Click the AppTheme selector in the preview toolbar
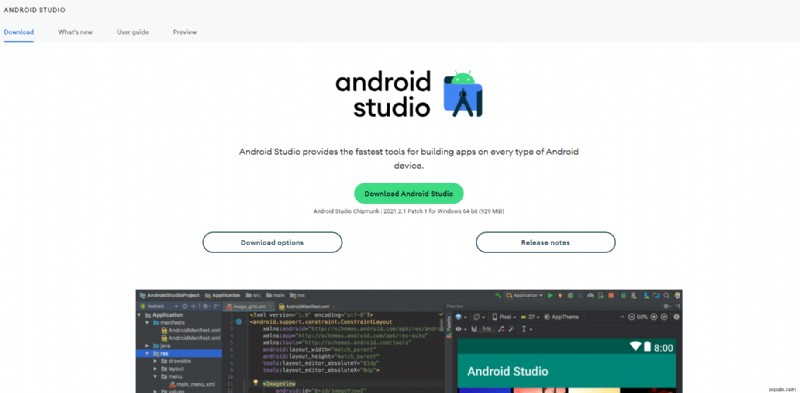Viewport: 800px width, 393px height. pos(561,317)
